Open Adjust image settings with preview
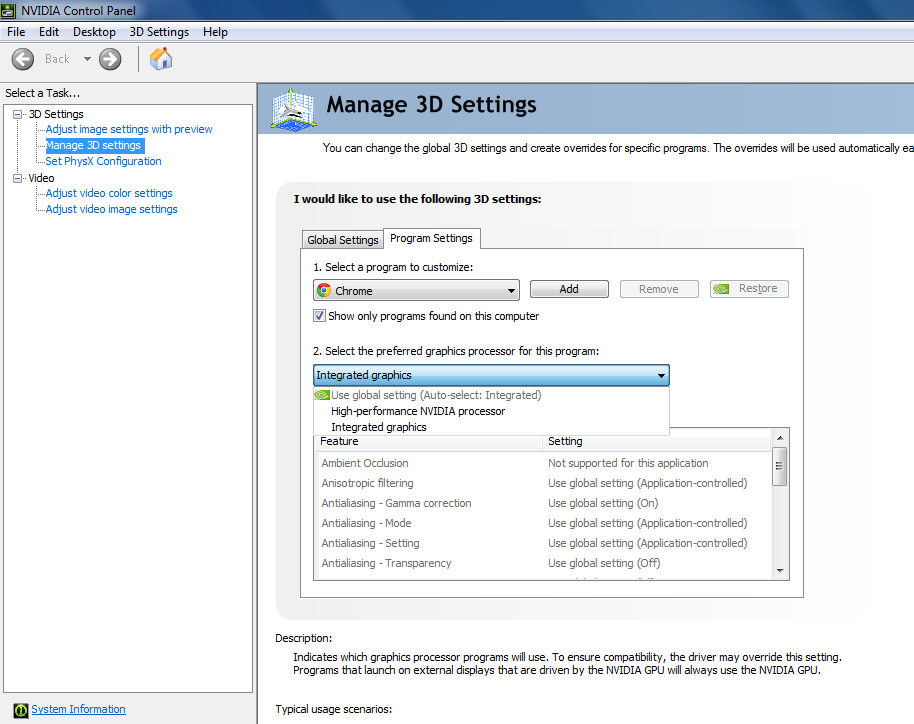The height and width of the screenshot is (724, 914). pos(129,129)
